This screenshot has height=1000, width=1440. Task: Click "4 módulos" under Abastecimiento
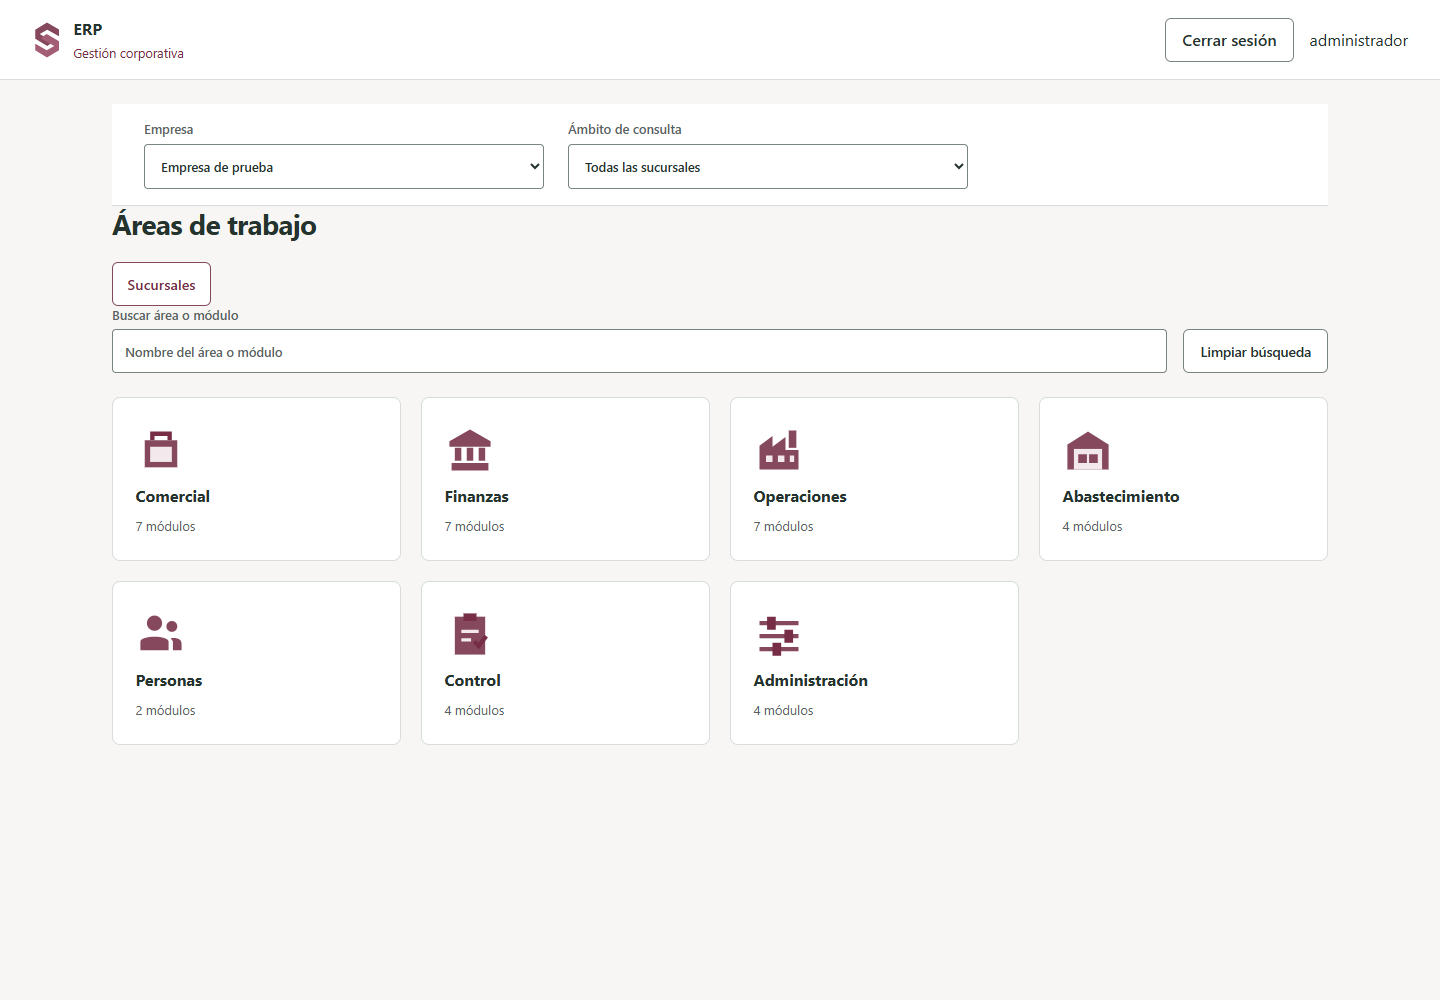[x=1093, y=527]
